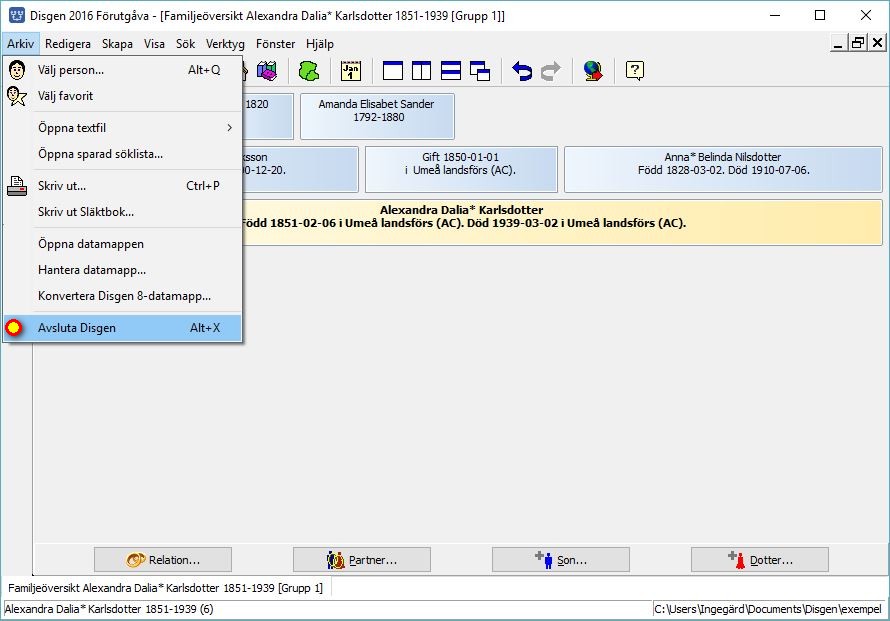Image resolution: width=890 pixels, height=621 pixels.
Task: Open the Hjälp menu
Action: point(320,44)
